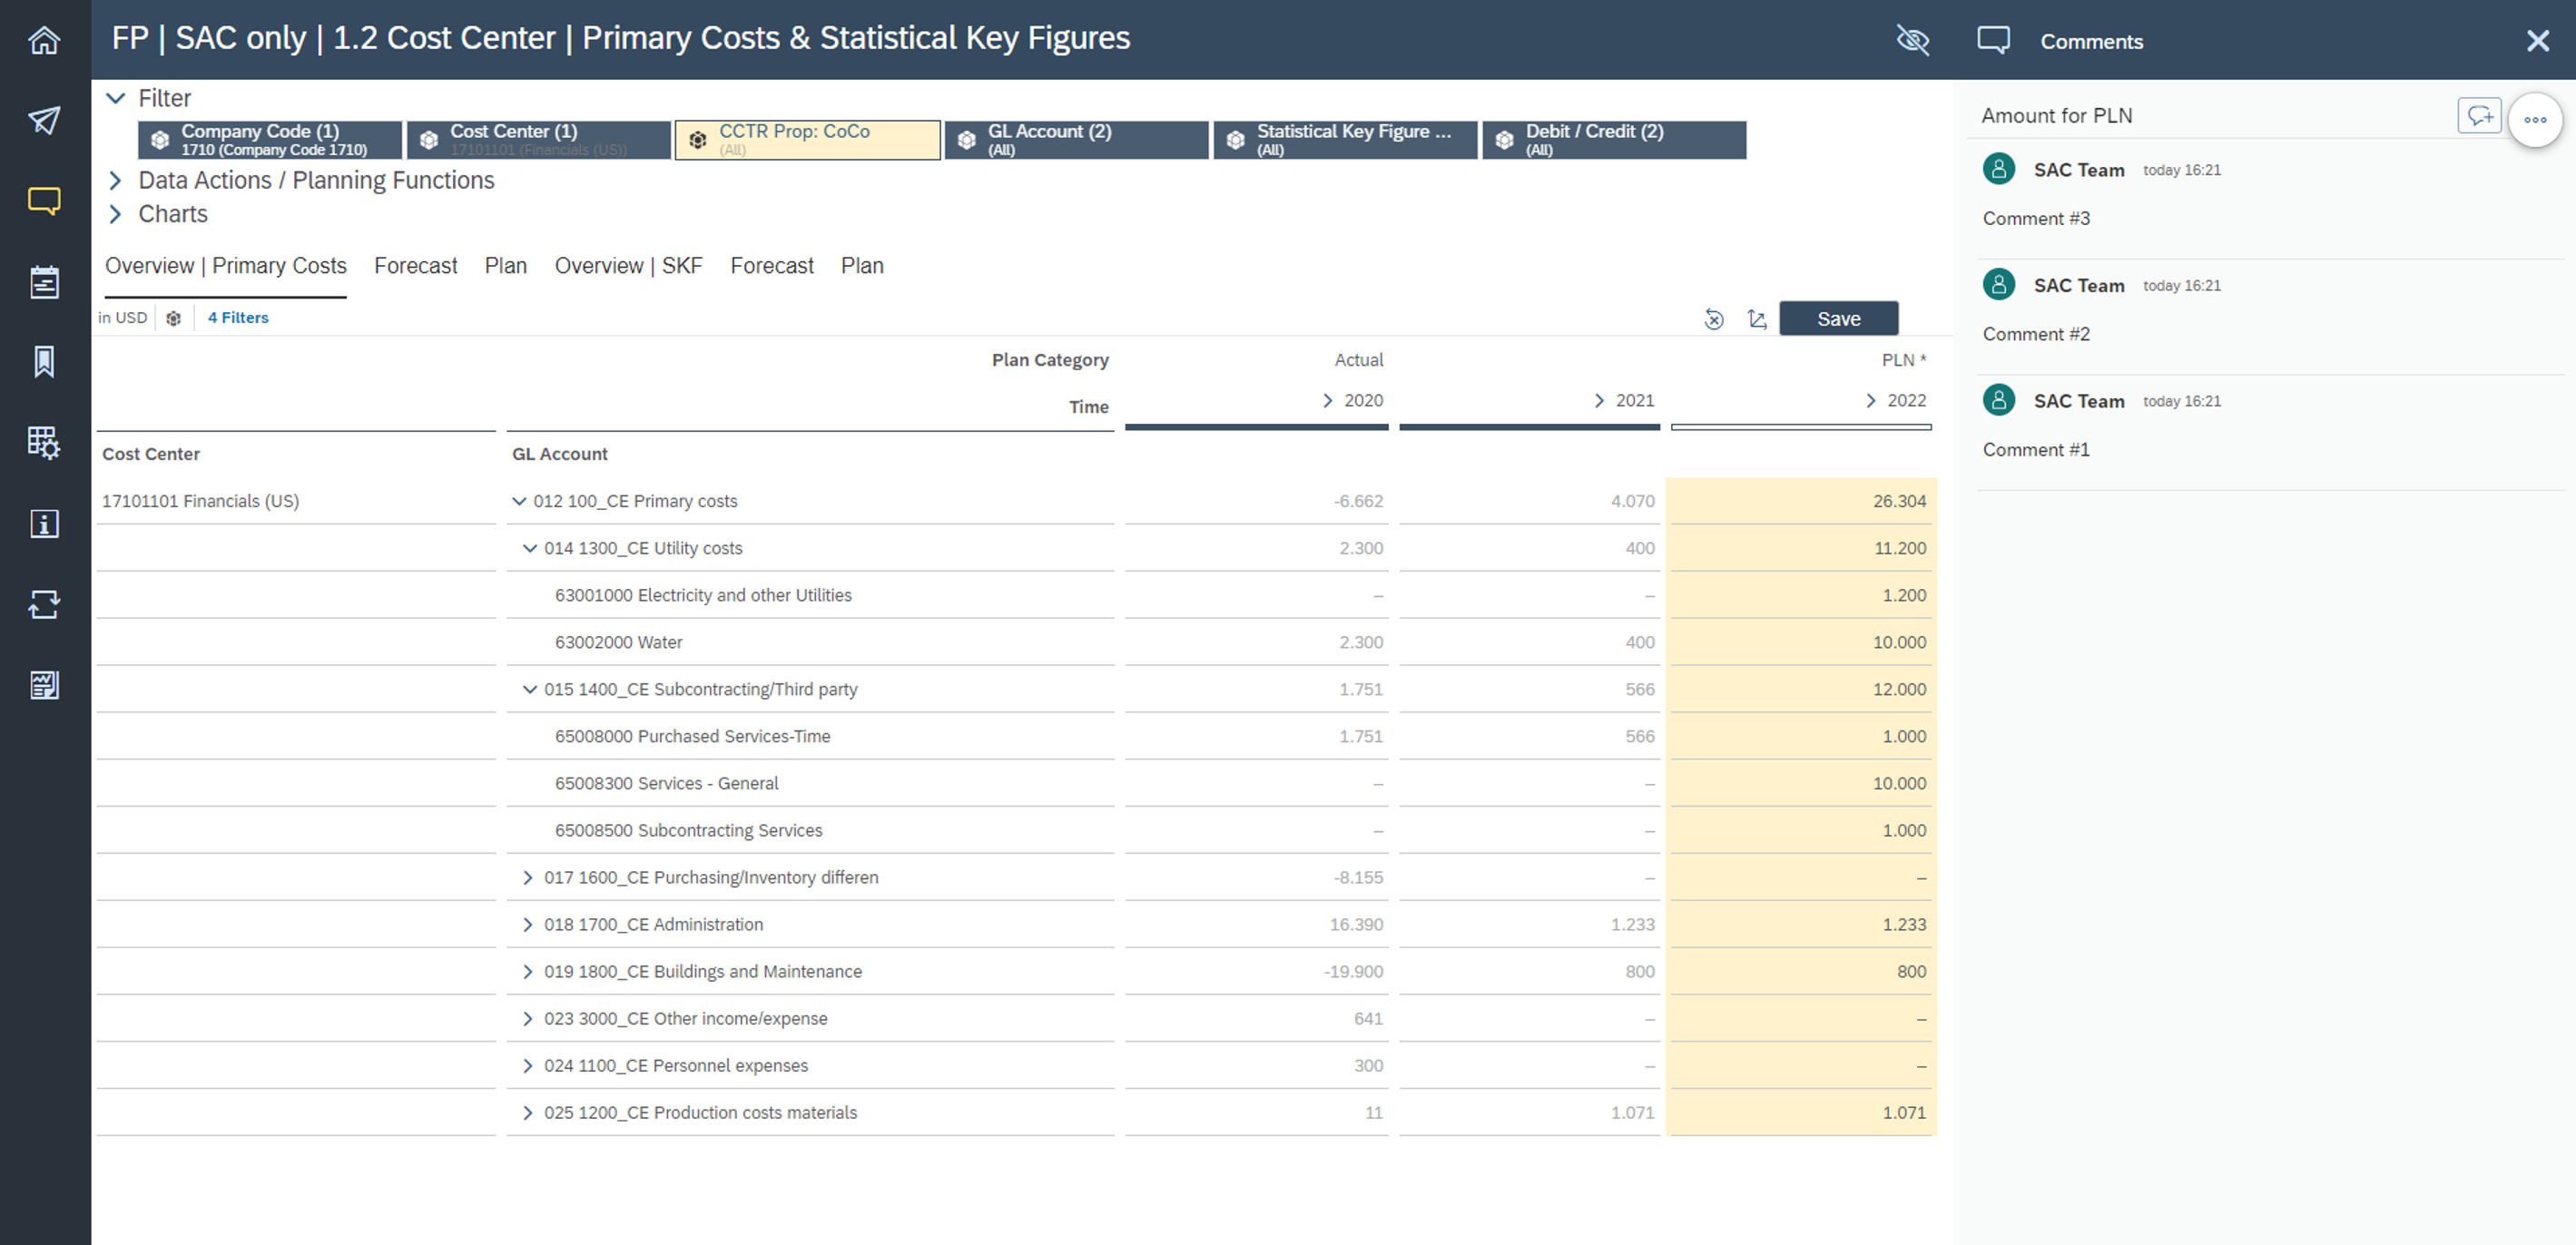
Task: Open the 4 Filters link
Action: point(237,317)
